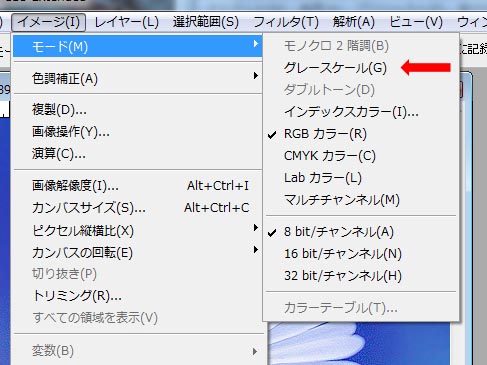
Task: Select 8 bit/チャンネル(A) option
Action: 361,232
